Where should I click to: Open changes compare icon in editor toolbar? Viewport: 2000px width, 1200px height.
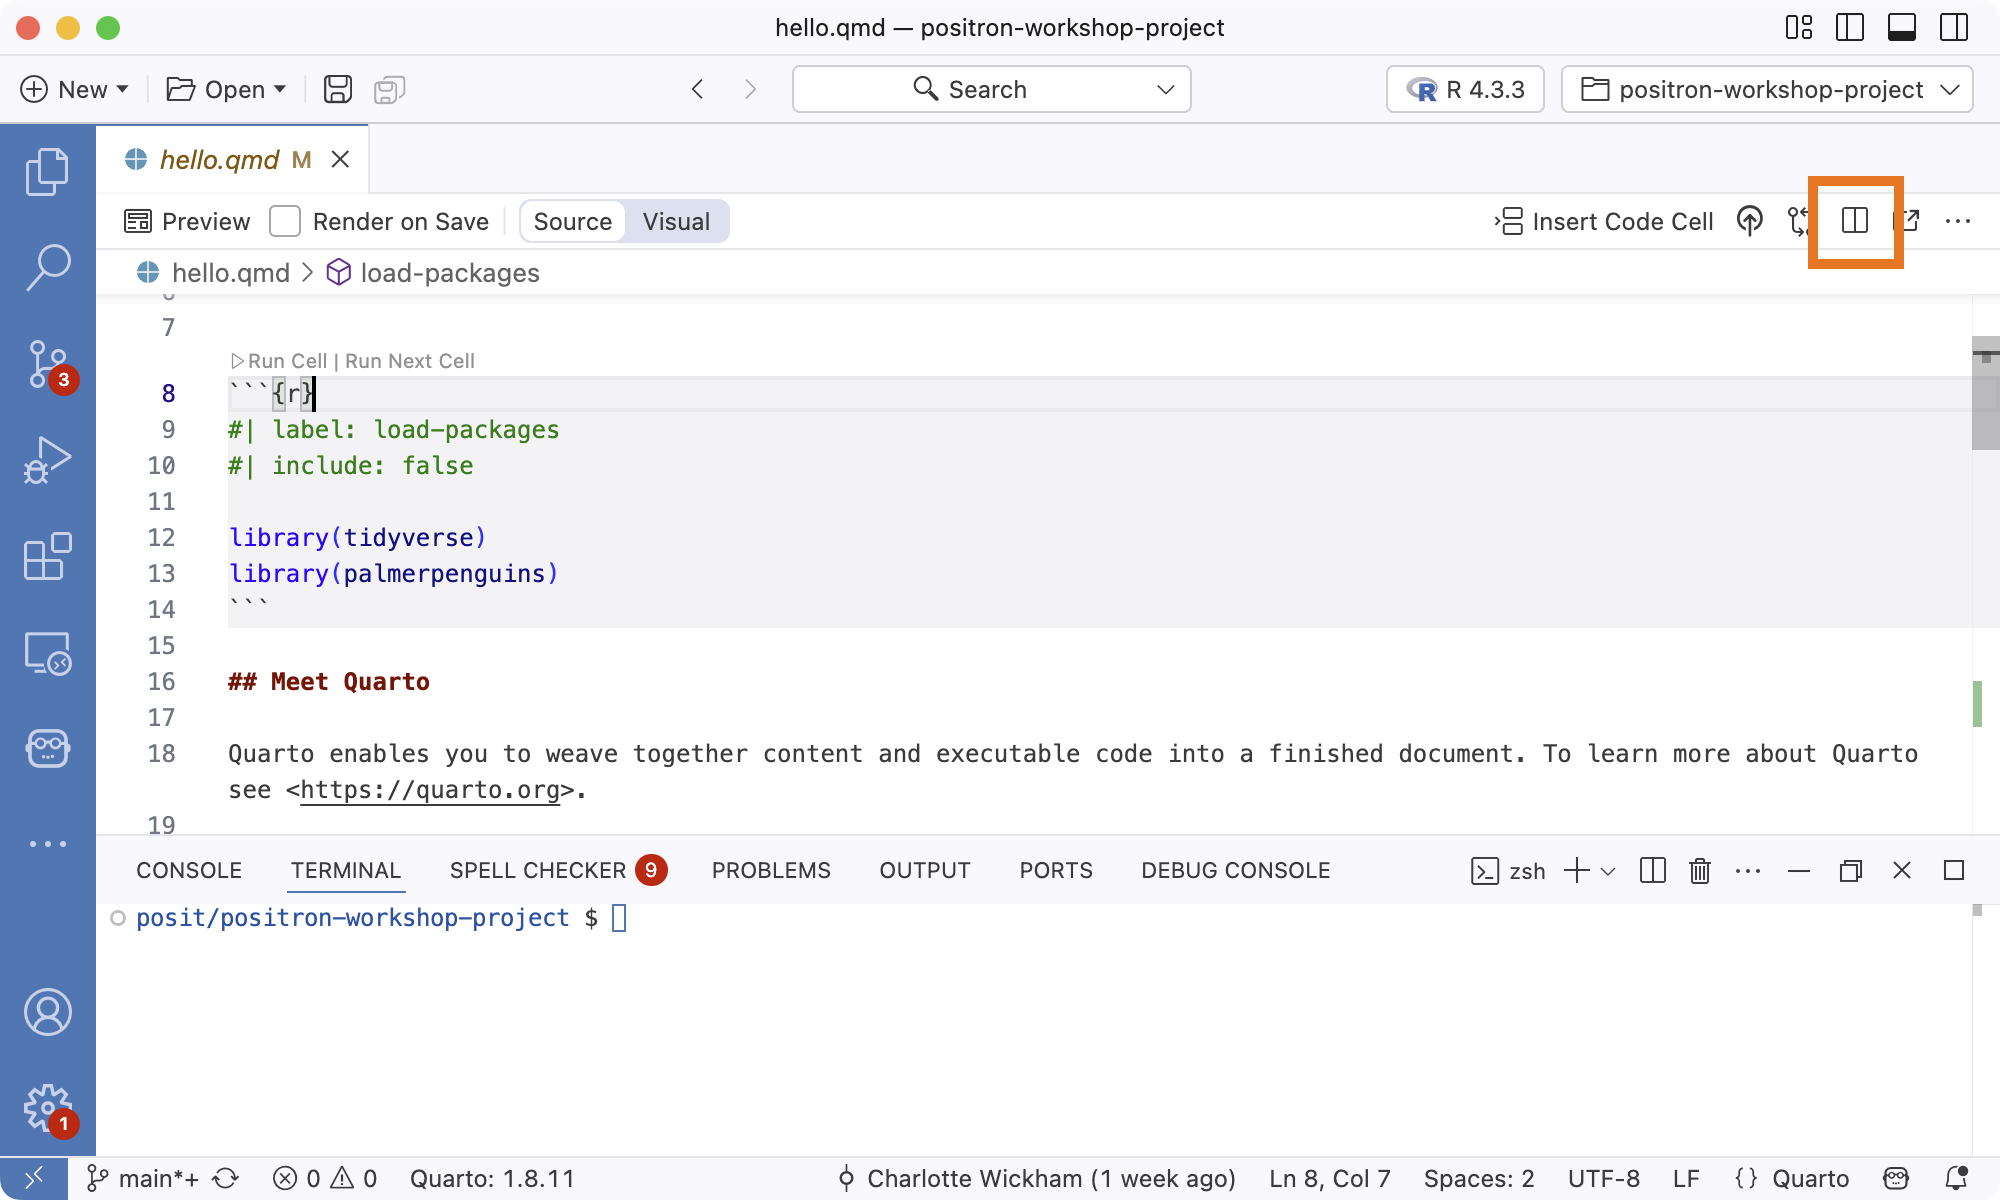[1799, 221]
